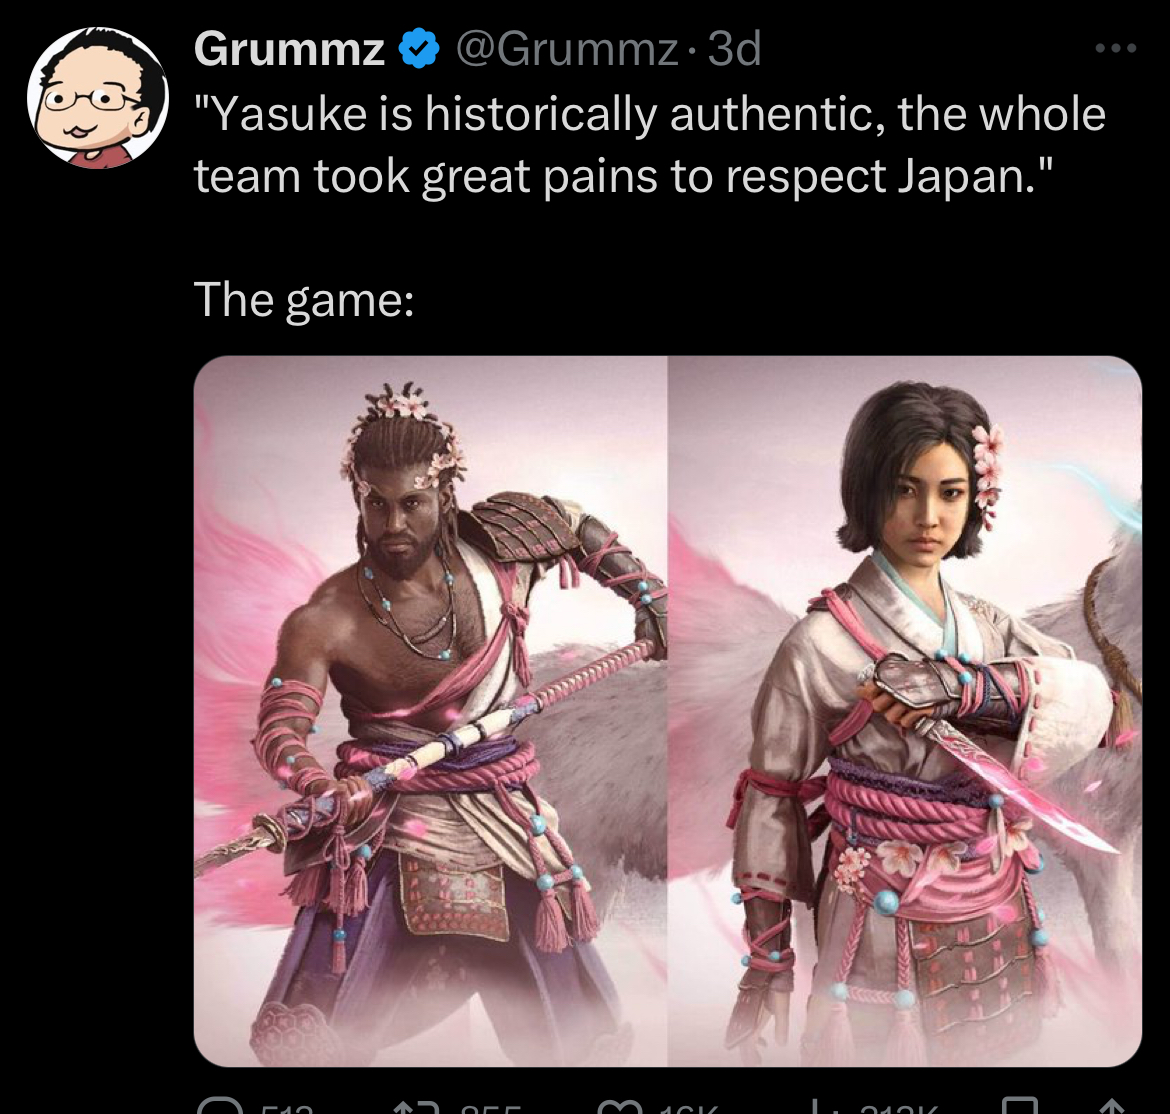Image resolution: width=1170 pixels, height=1114 pixels.
Task: Open Grummz's cartoon profile avatar
Action: click(x=98, y=98)
